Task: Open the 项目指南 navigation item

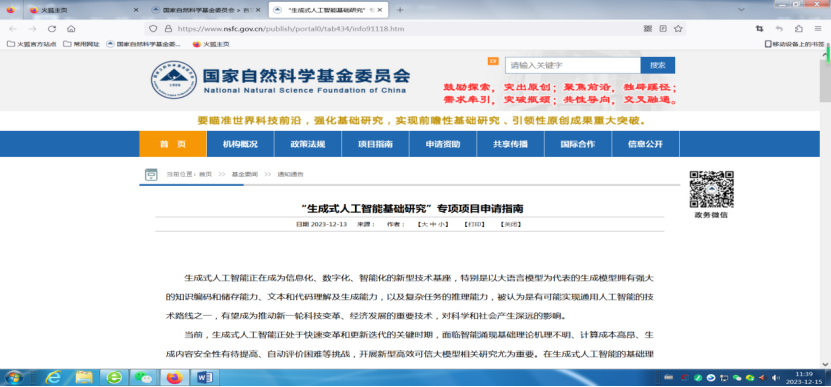Action: coord(375,144)
